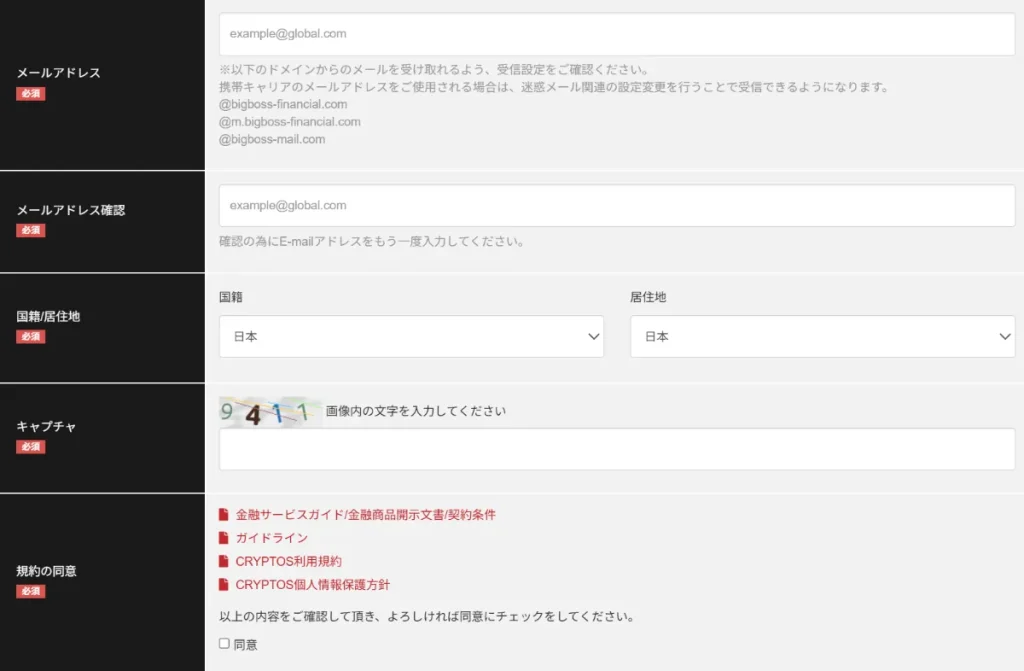Click the document icon beside 金融サービスガイド
Image resolution: width=1024 pixels, height=671 pixels.
[223, 515]
